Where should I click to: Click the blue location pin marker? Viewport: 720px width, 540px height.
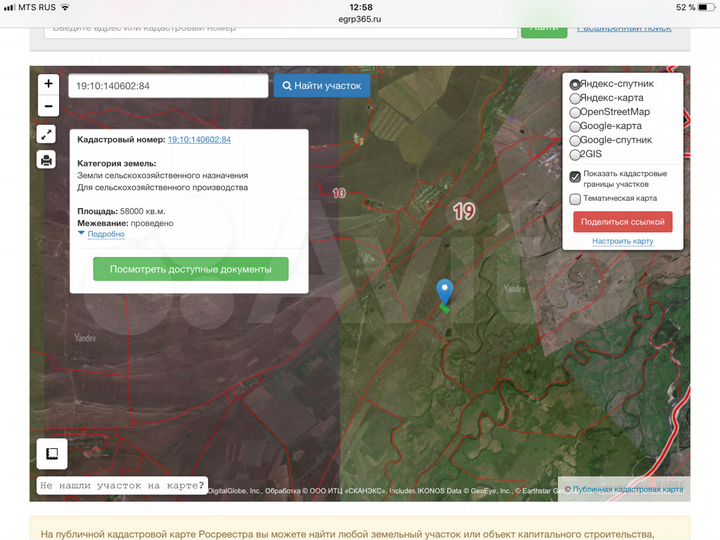[x=445, y=292]
